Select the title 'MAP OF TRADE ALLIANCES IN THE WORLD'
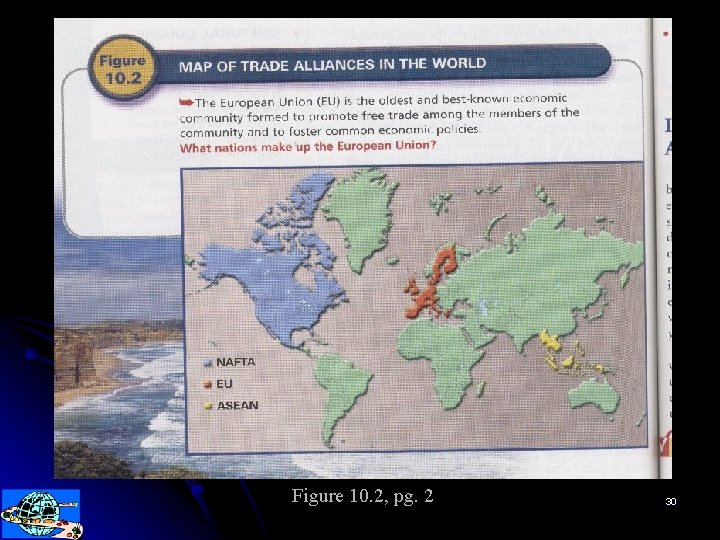720x540 pixels. tap(332, 64)
